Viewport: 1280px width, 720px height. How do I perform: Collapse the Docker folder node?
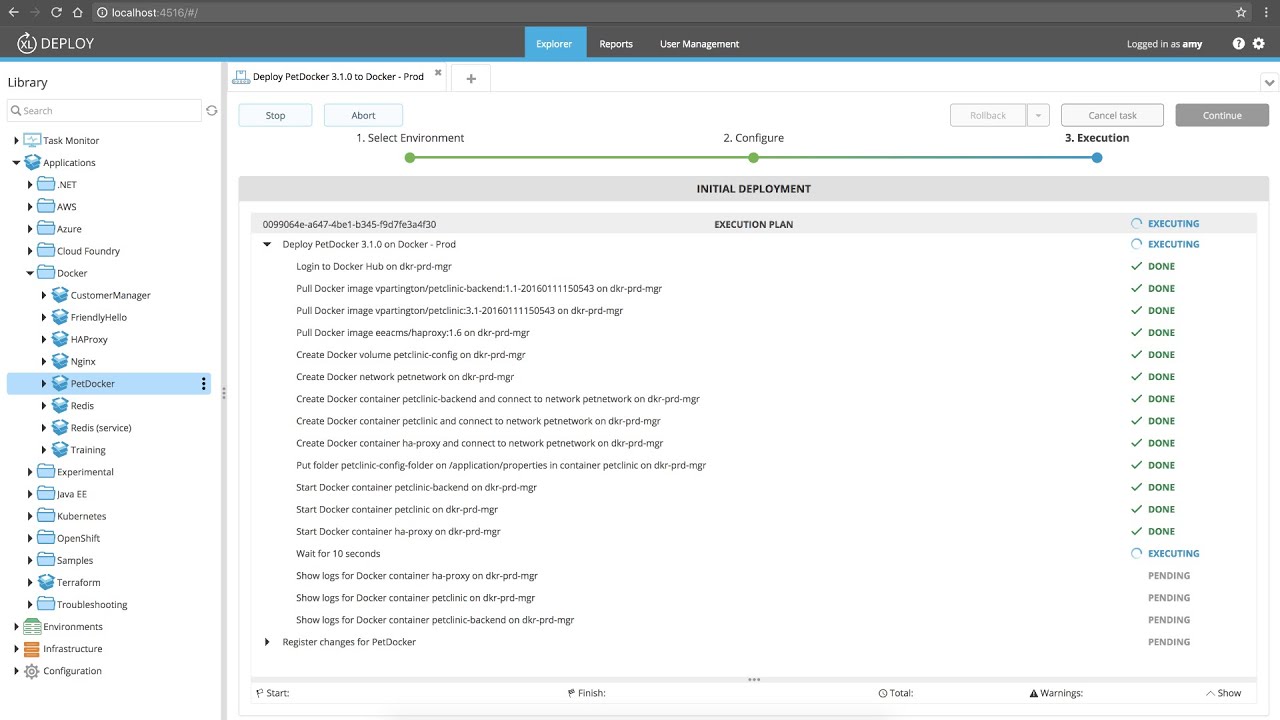30,273
